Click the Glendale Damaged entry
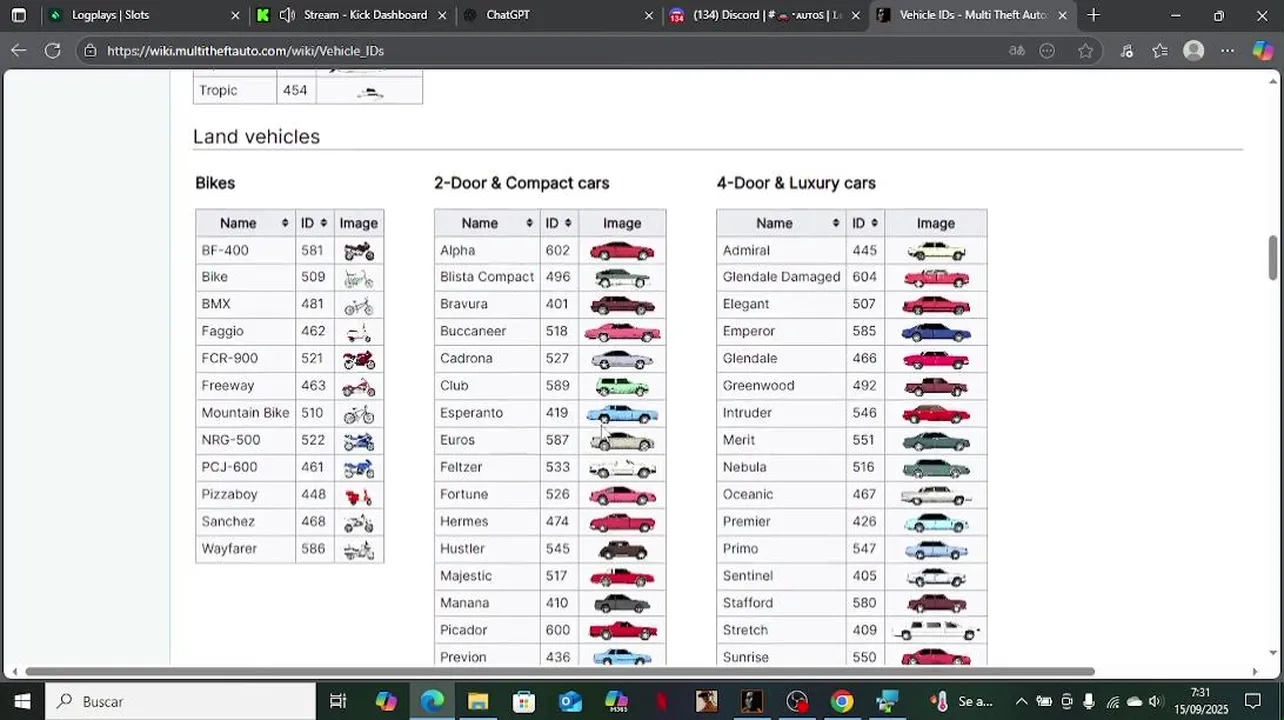Viewport: 1284px width, 720px height. click(781, 277)
